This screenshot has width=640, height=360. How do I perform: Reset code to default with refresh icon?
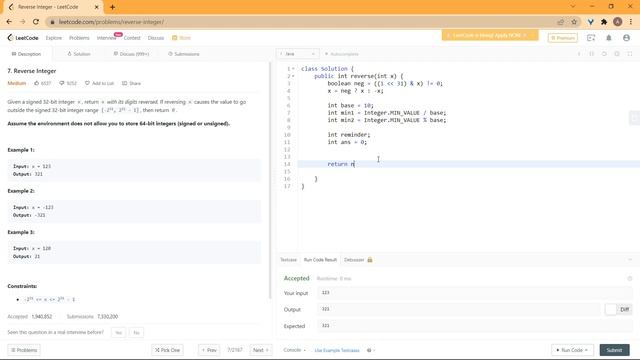click(604, 54)
